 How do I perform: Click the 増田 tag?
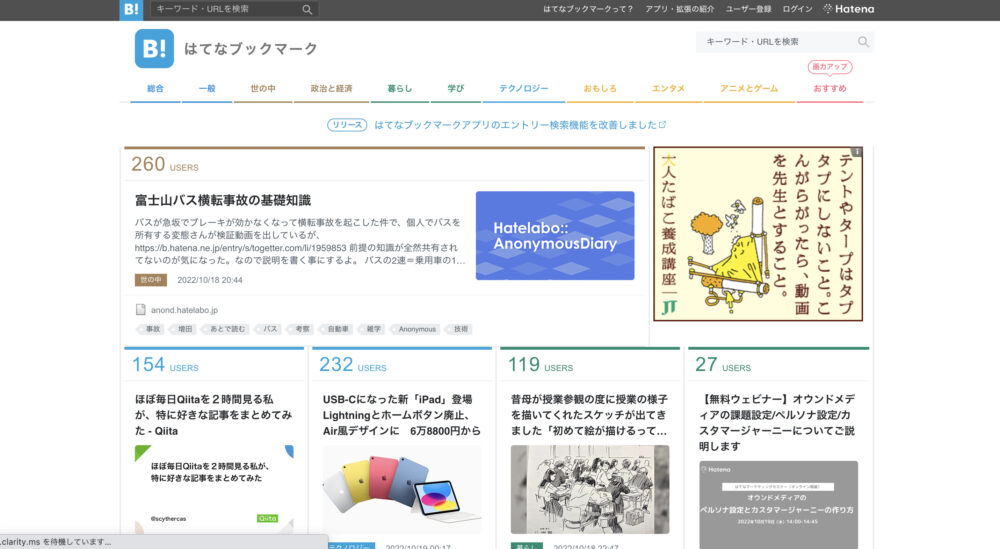184,329
